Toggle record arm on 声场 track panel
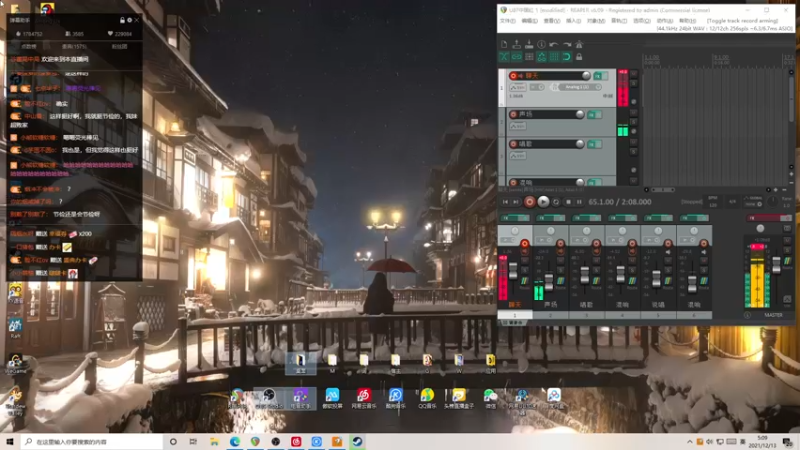 (x=513, y=114)
